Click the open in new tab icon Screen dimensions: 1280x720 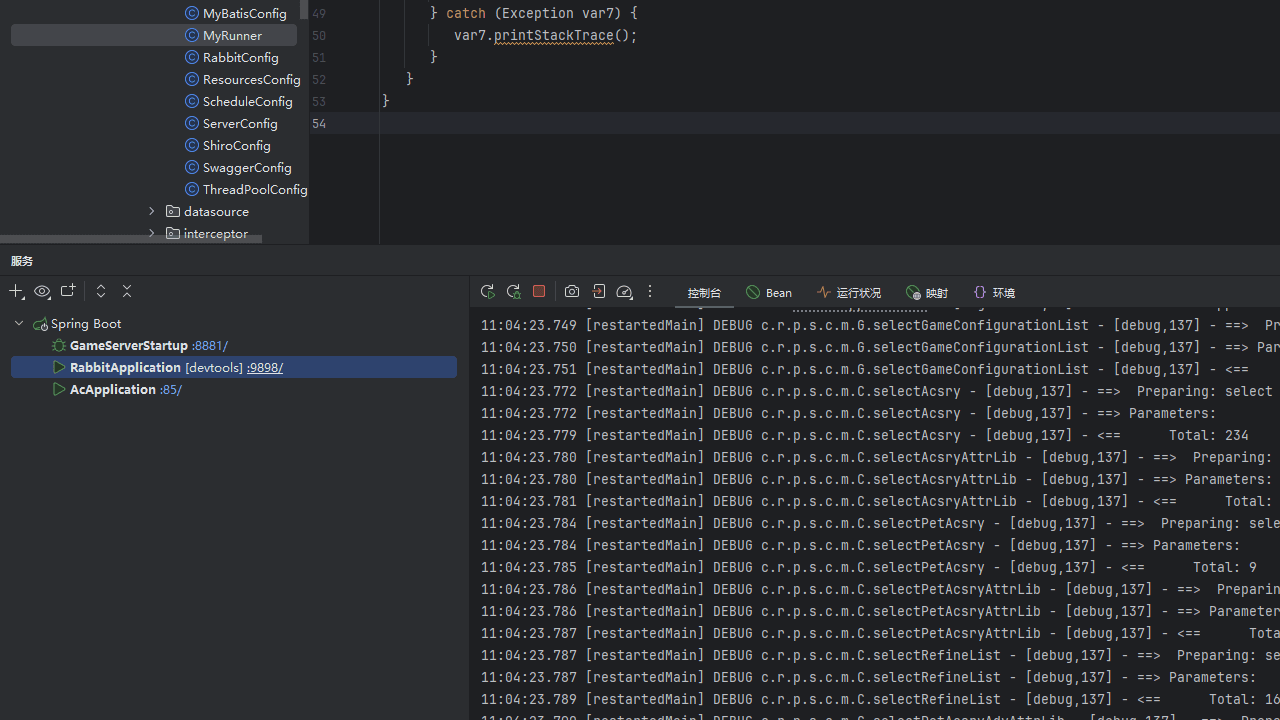click(x=68, y=291)
